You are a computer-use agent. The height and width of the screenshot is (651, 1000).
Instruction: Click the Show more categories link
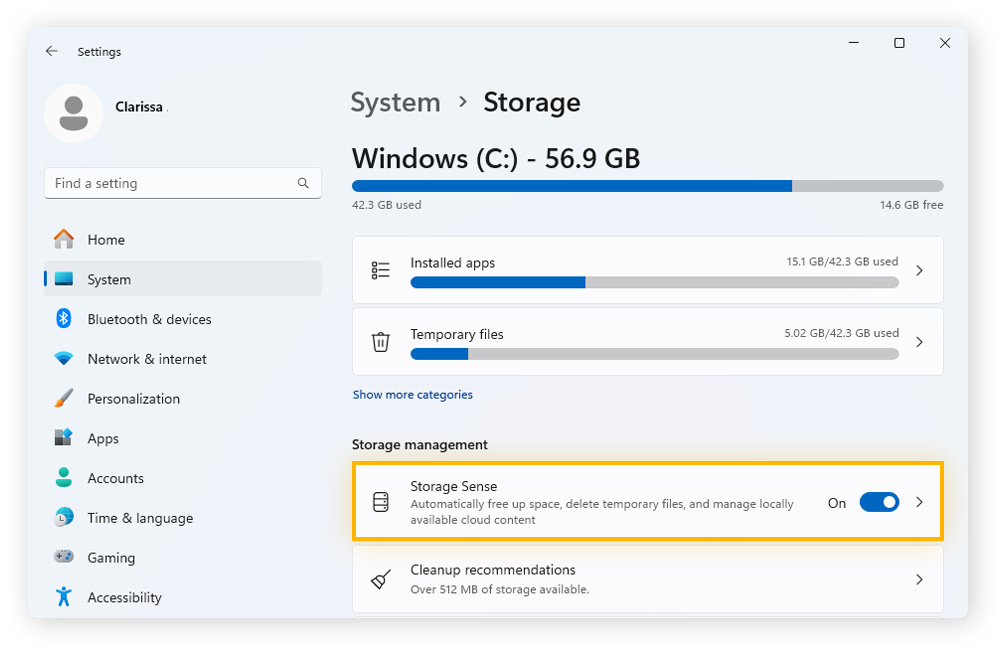[412, 394]
